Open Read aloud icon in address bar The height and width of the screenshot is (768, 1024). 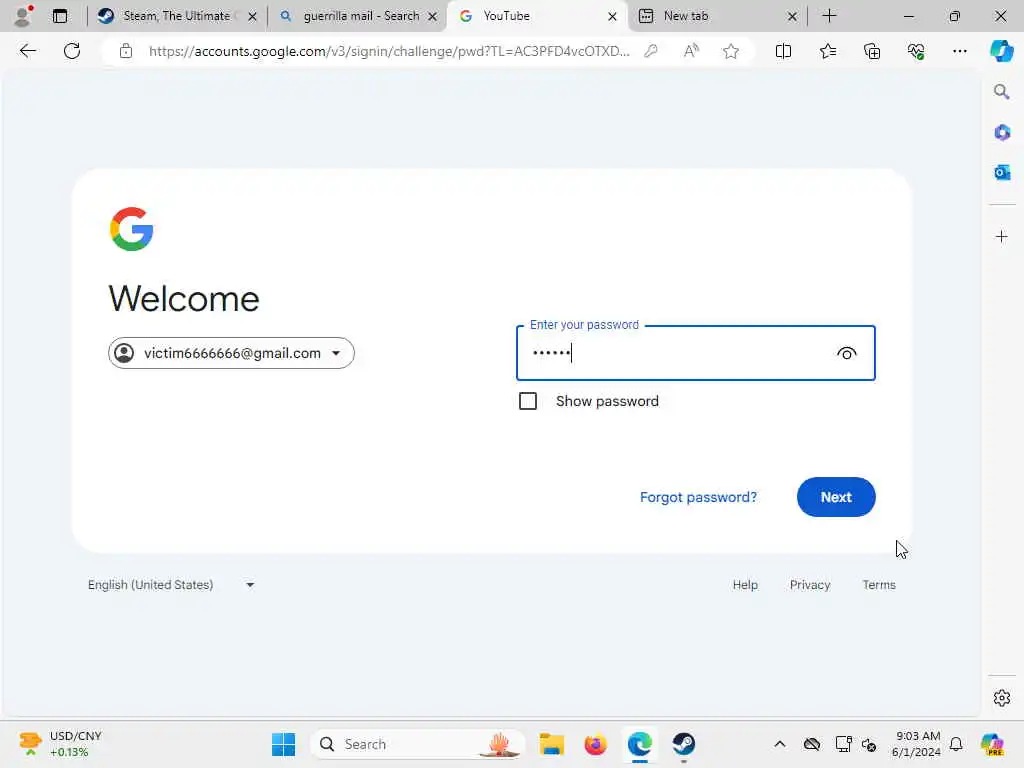(x=691, y=51)
